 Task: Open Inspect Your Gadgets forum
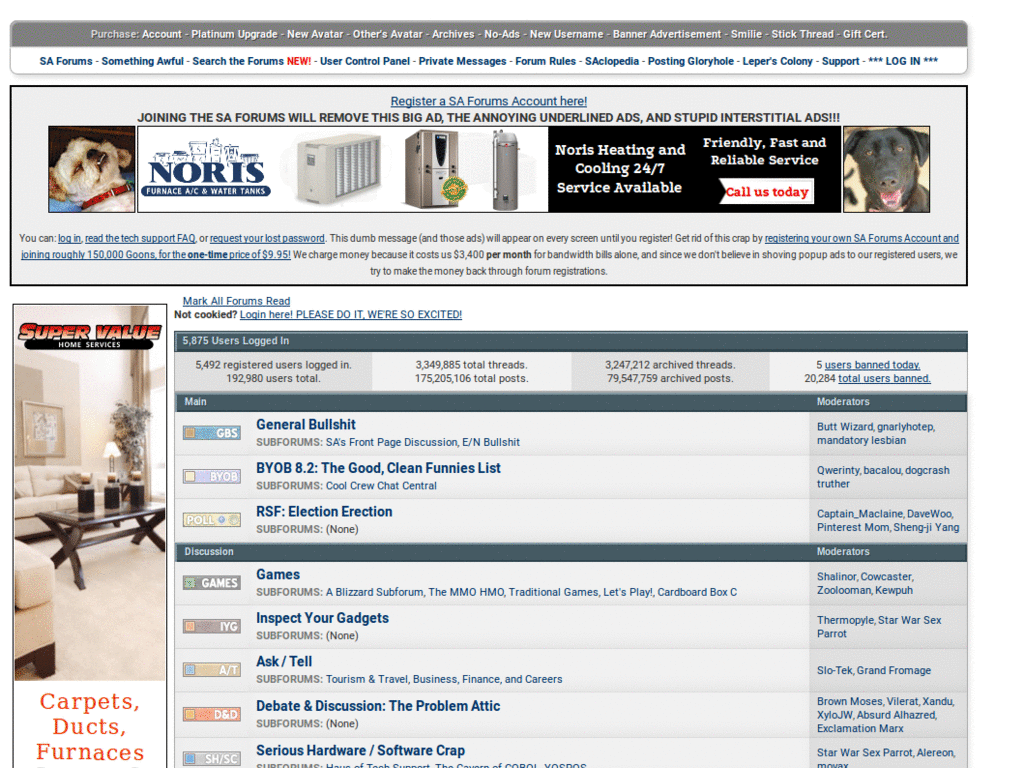tap(322, 618)
